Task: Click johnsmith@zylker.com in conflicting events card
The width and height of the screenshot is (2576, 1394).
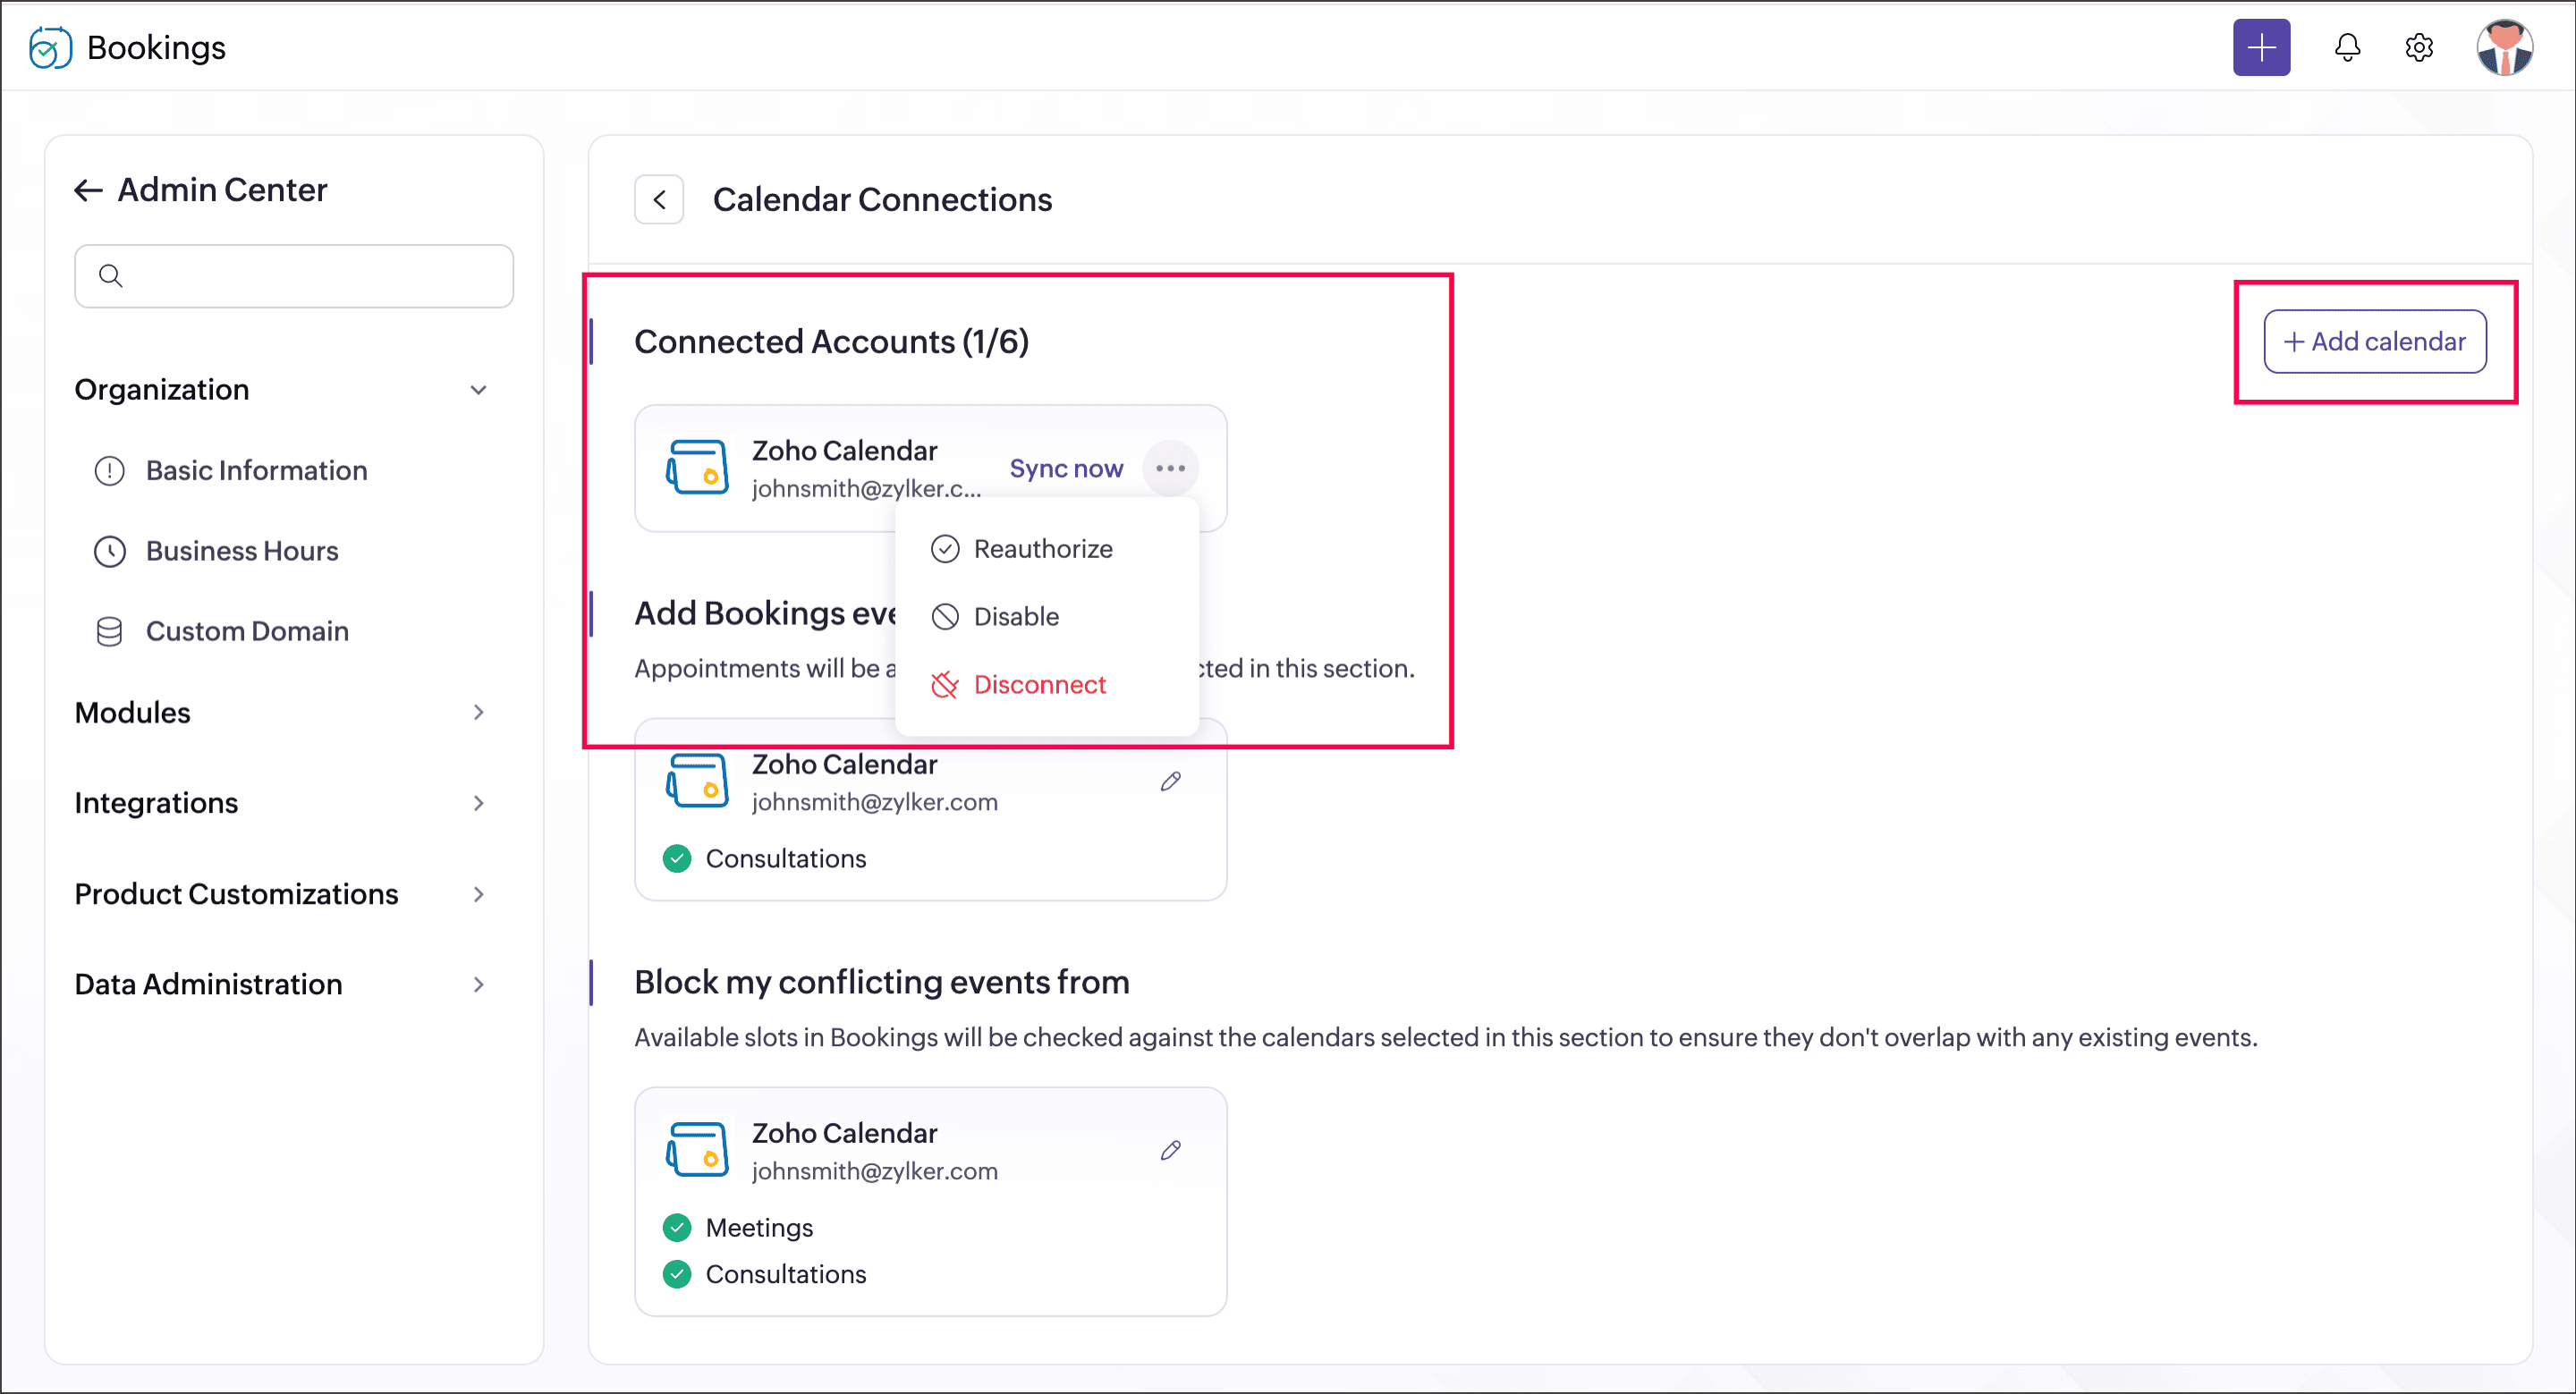Action: [x=875, y=1171]
